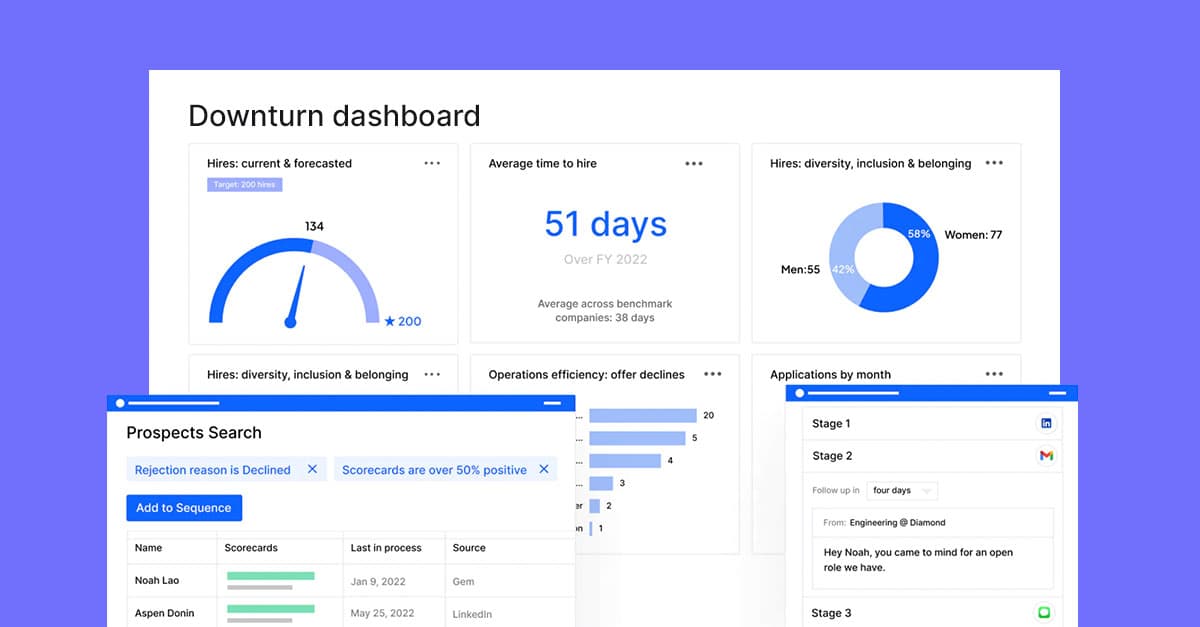The image size is (1200, 627).
Task: Open the Operations efficiency: offer declines menu
Action: [712, 374]
